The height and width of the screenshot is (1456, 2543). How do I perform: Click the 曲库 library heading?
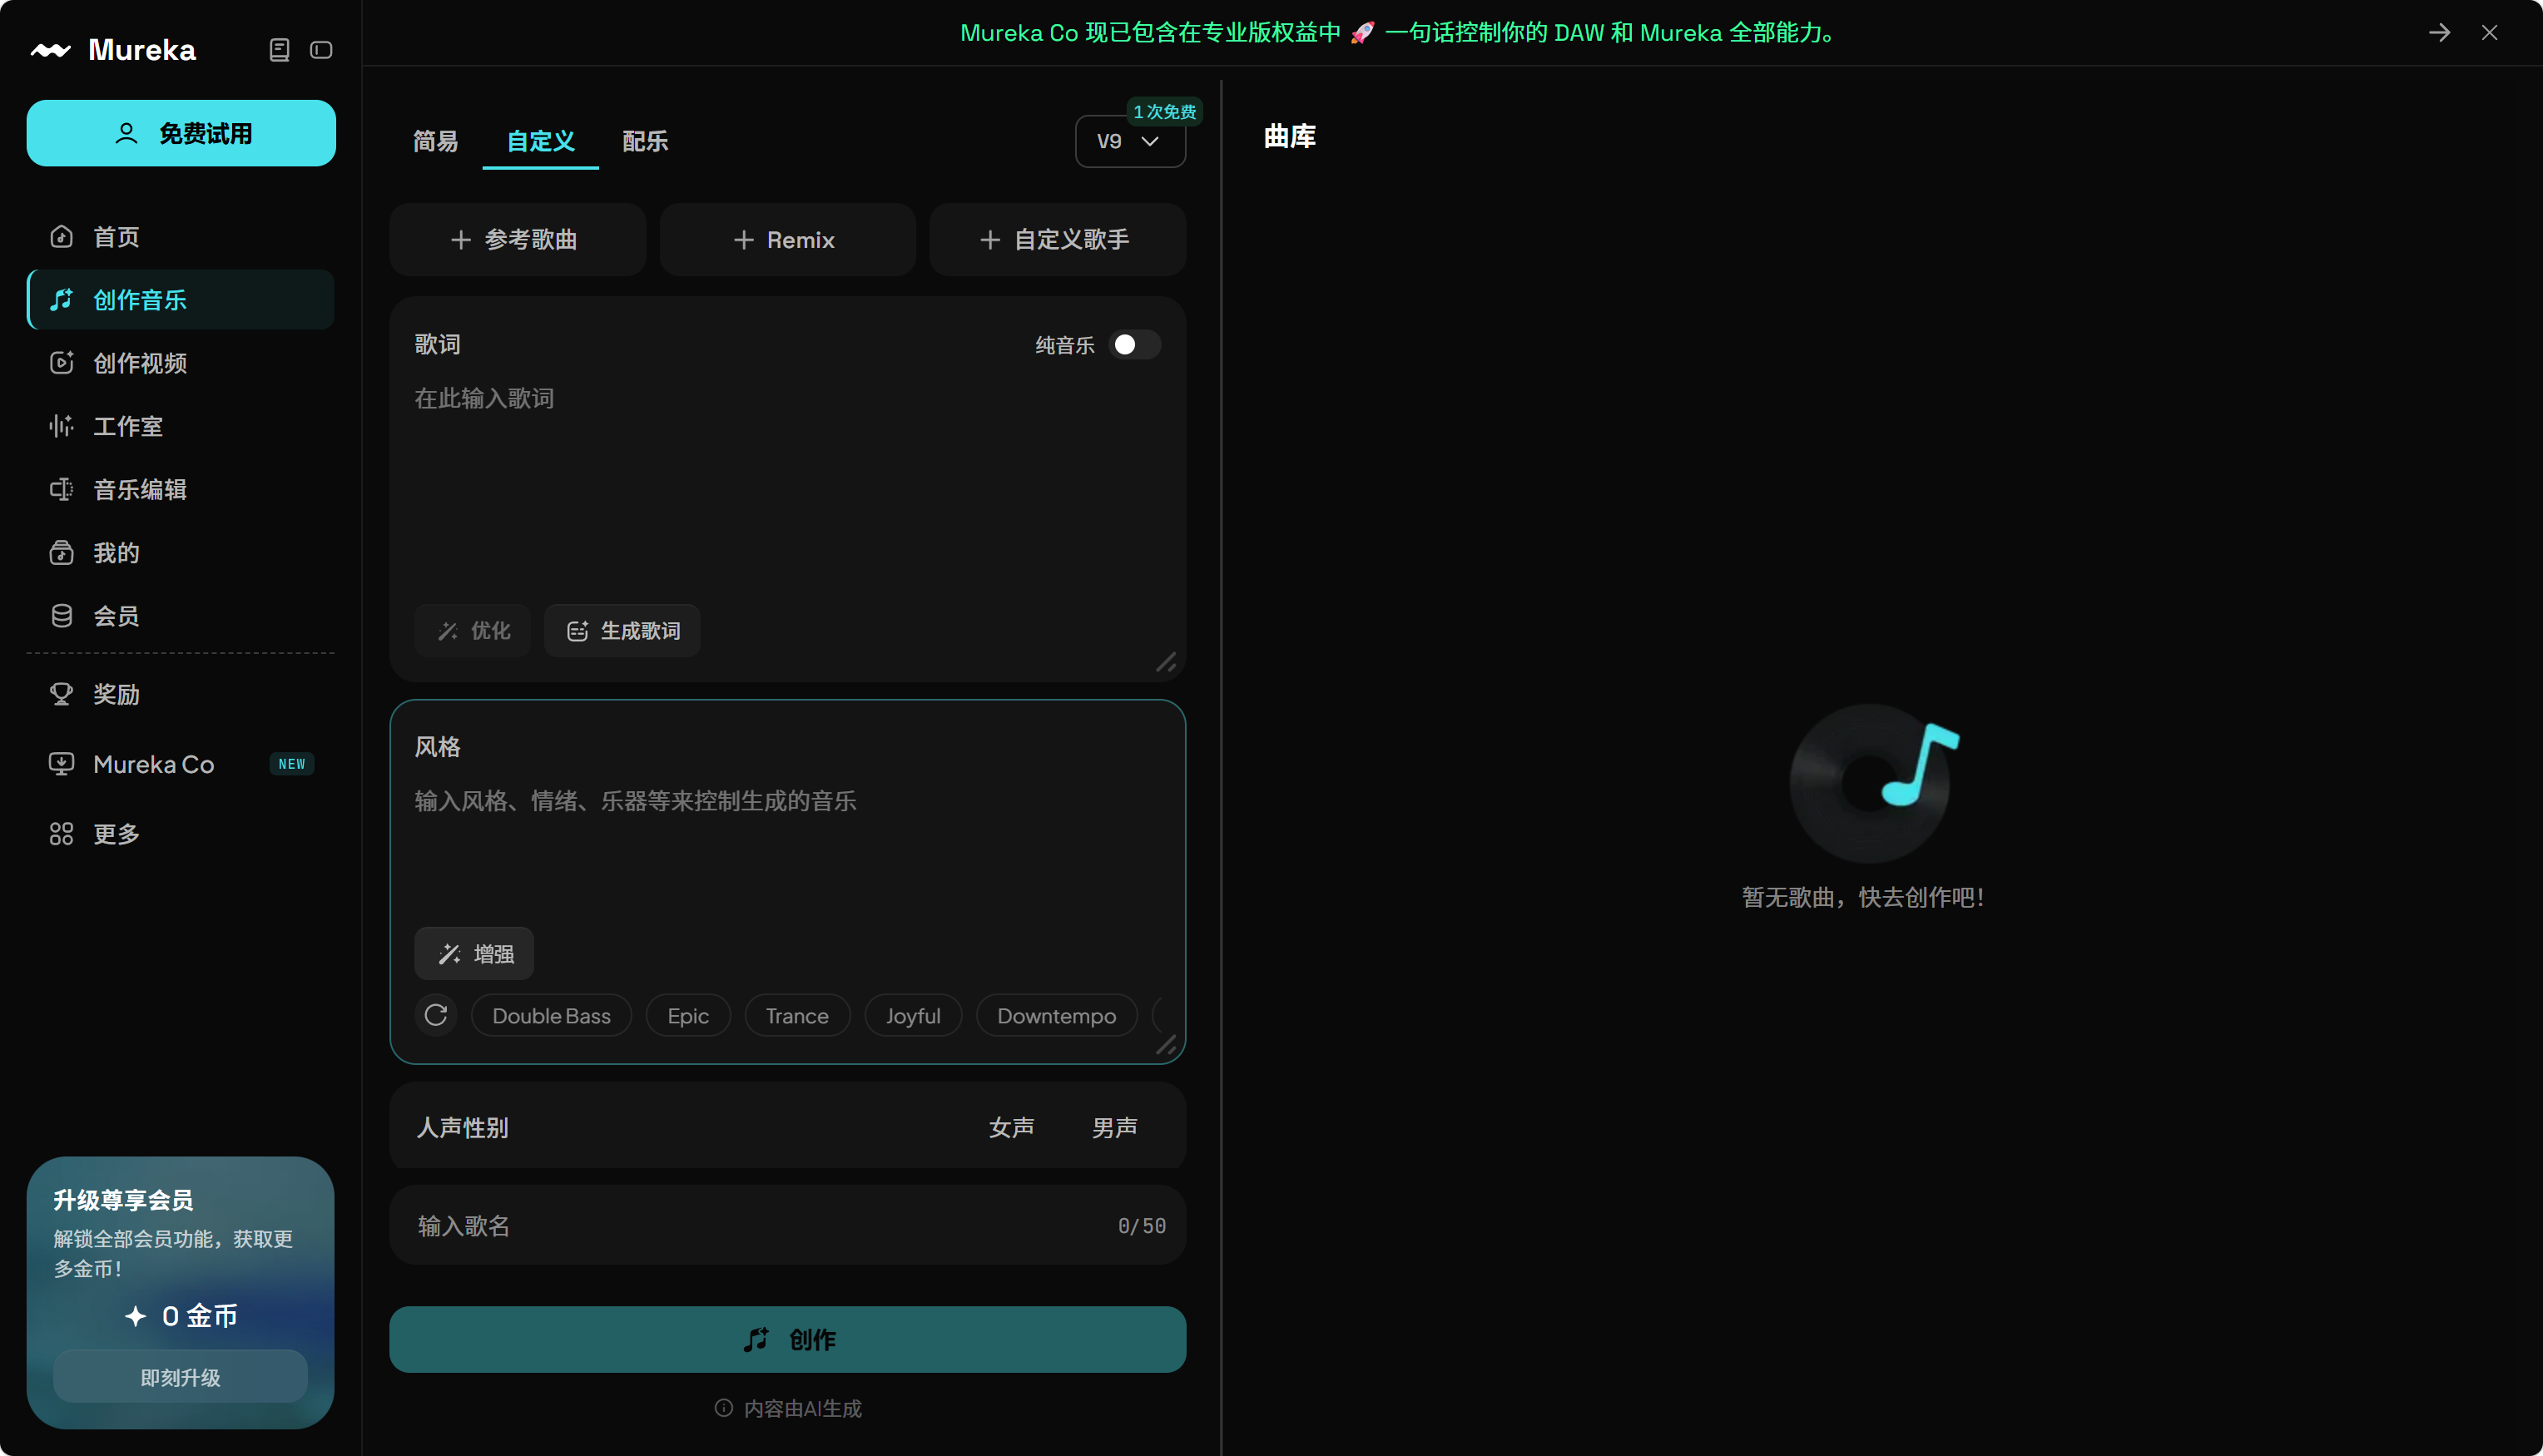1290,137
